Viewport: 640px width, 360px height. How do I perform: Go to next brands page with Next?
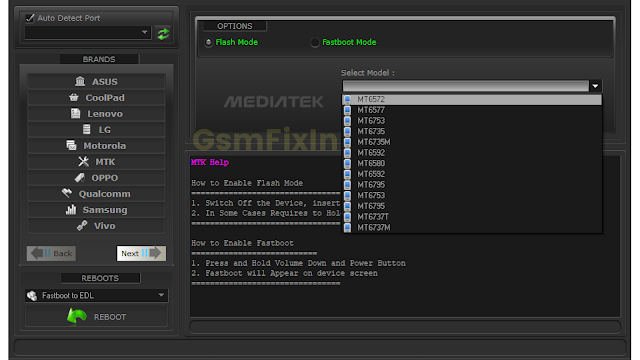pyautogui.click(x=141, y=253)
